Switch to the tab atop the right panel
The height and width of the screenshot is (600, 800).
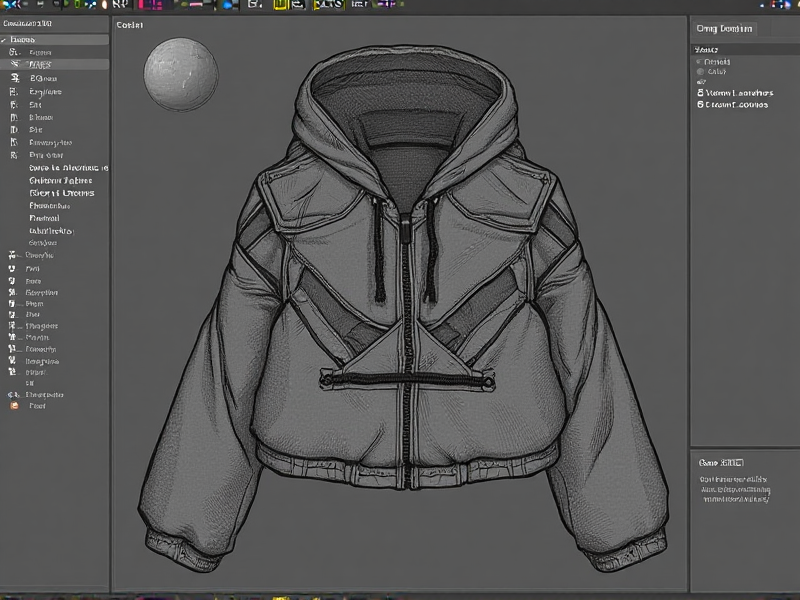724,29
